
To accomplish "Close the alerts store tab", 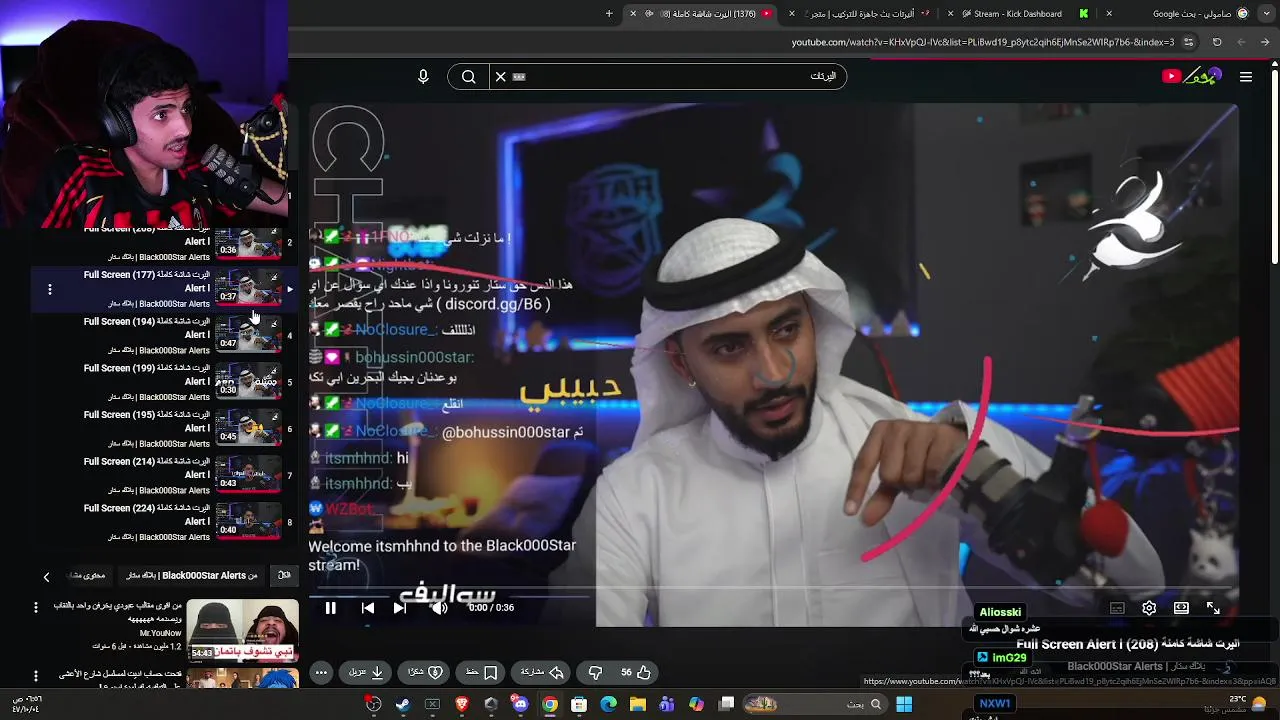I will (x=792, y=14).
